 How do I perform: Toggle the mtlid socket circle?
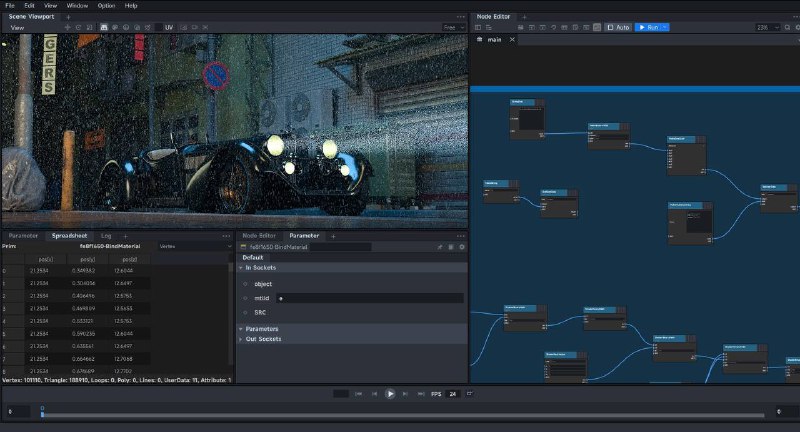[x=245, y=298]
